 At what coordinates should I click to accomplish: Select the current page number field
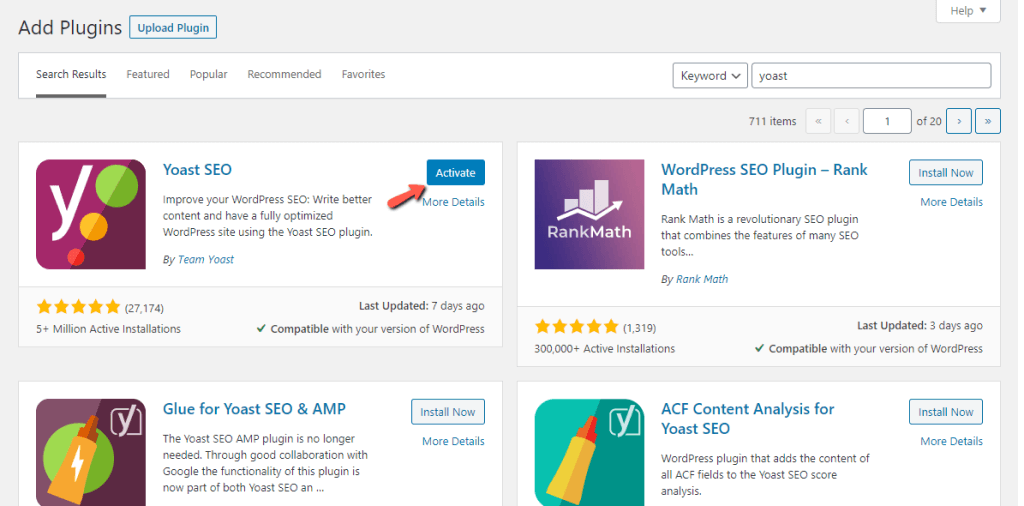[x=887, y=121]
